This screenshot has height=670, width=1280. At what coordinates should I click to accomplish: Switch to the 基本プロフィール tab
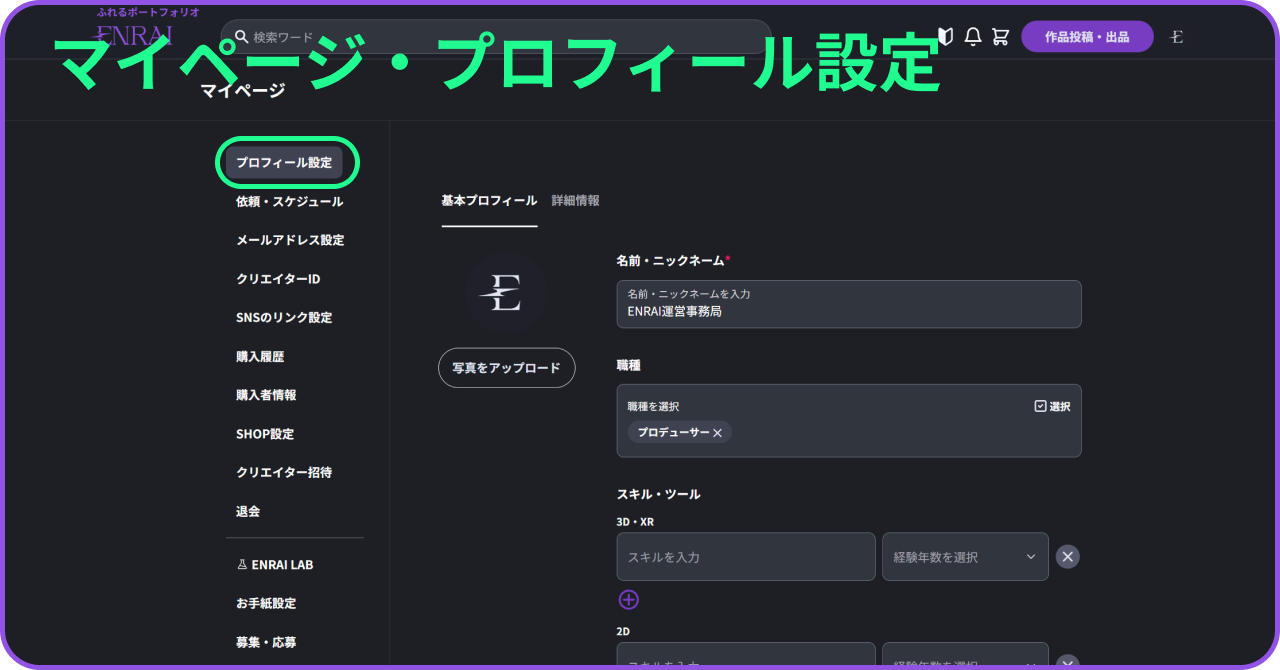click(489, 201)
